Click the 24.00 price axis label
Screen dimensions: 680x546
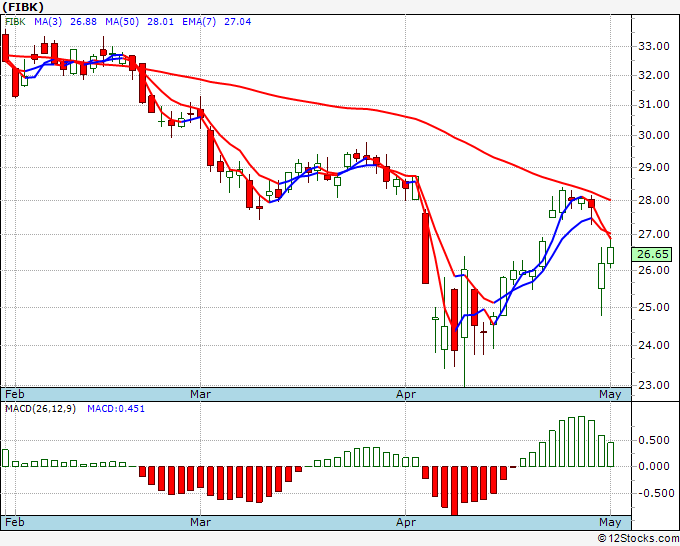point(654,345)
